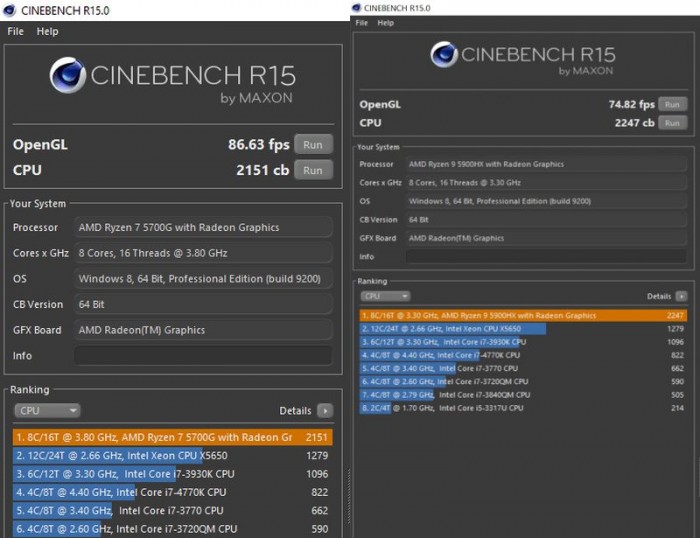
Task: Run the CPU test showing 2247 cb
Action: [x=672, y=123]
